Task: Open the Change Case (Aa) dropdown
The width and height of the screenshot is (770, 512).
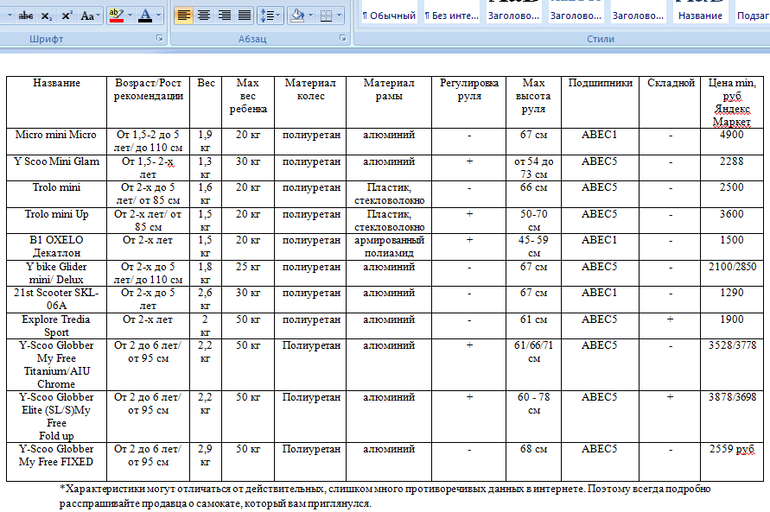Action: tap(89, 16)
